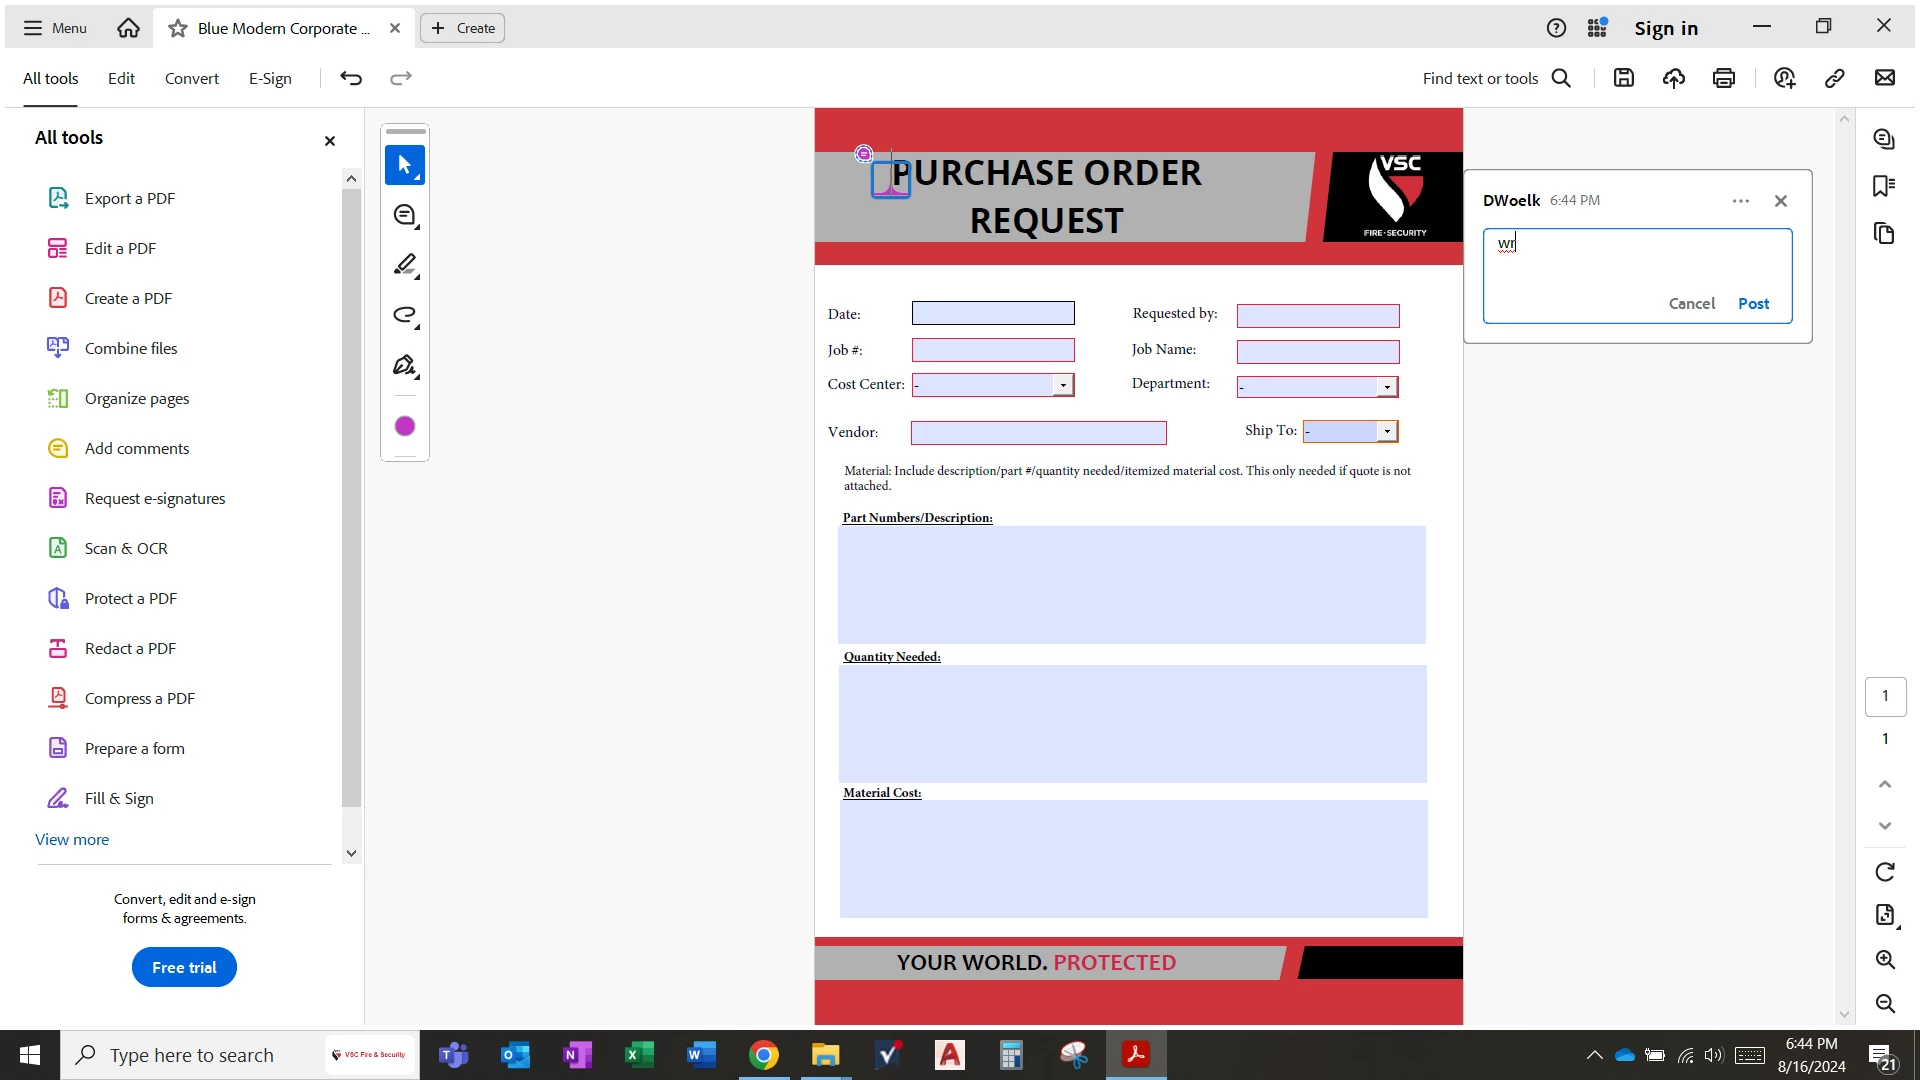Expand the Cost Center dropdown
1920x1080 pixels.
pyautogui.click(x=1063, y=385)
